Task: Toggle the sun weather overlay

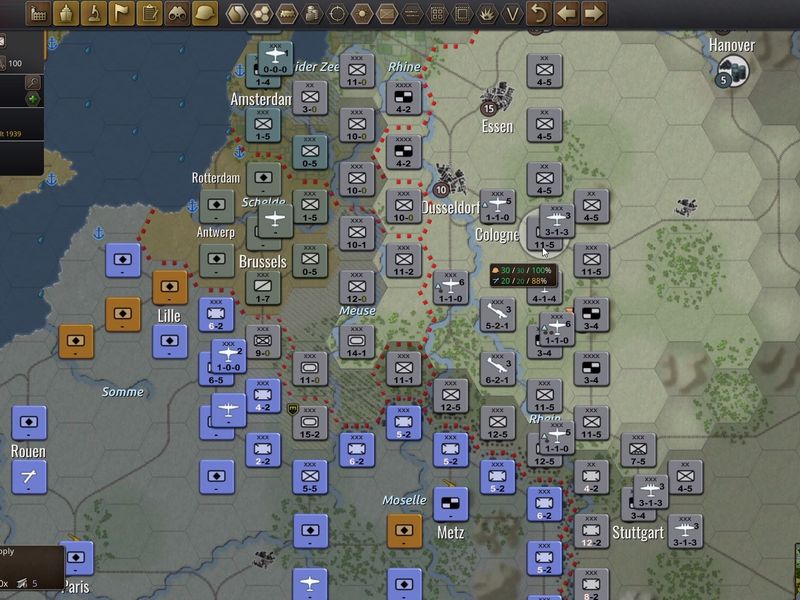Action: tap(362, 14)
